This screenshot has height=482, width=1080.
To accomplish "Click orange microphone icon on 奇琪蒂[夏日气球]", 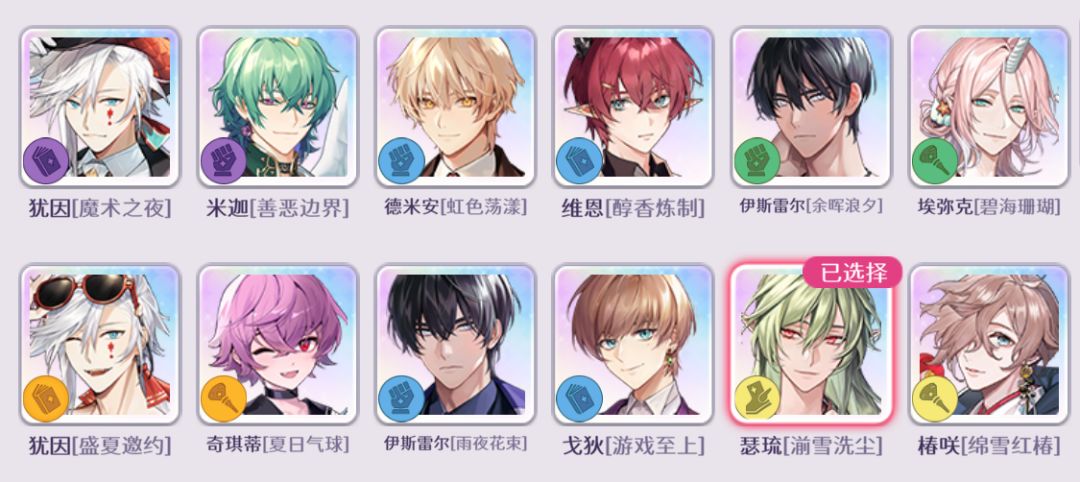I will point(224,399).
